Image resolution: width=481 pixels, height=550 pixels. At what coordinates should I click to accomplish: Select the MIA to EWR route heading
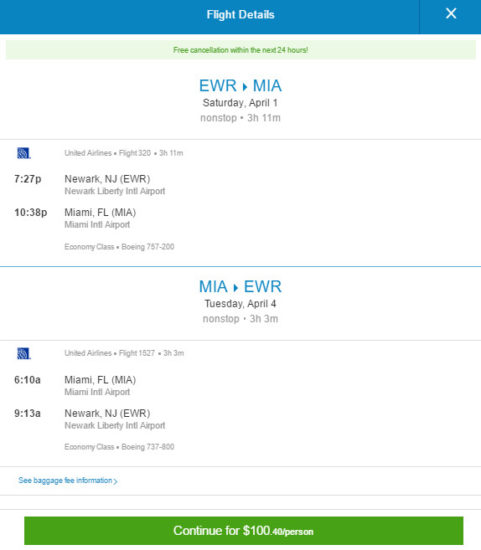pos(240,287)
